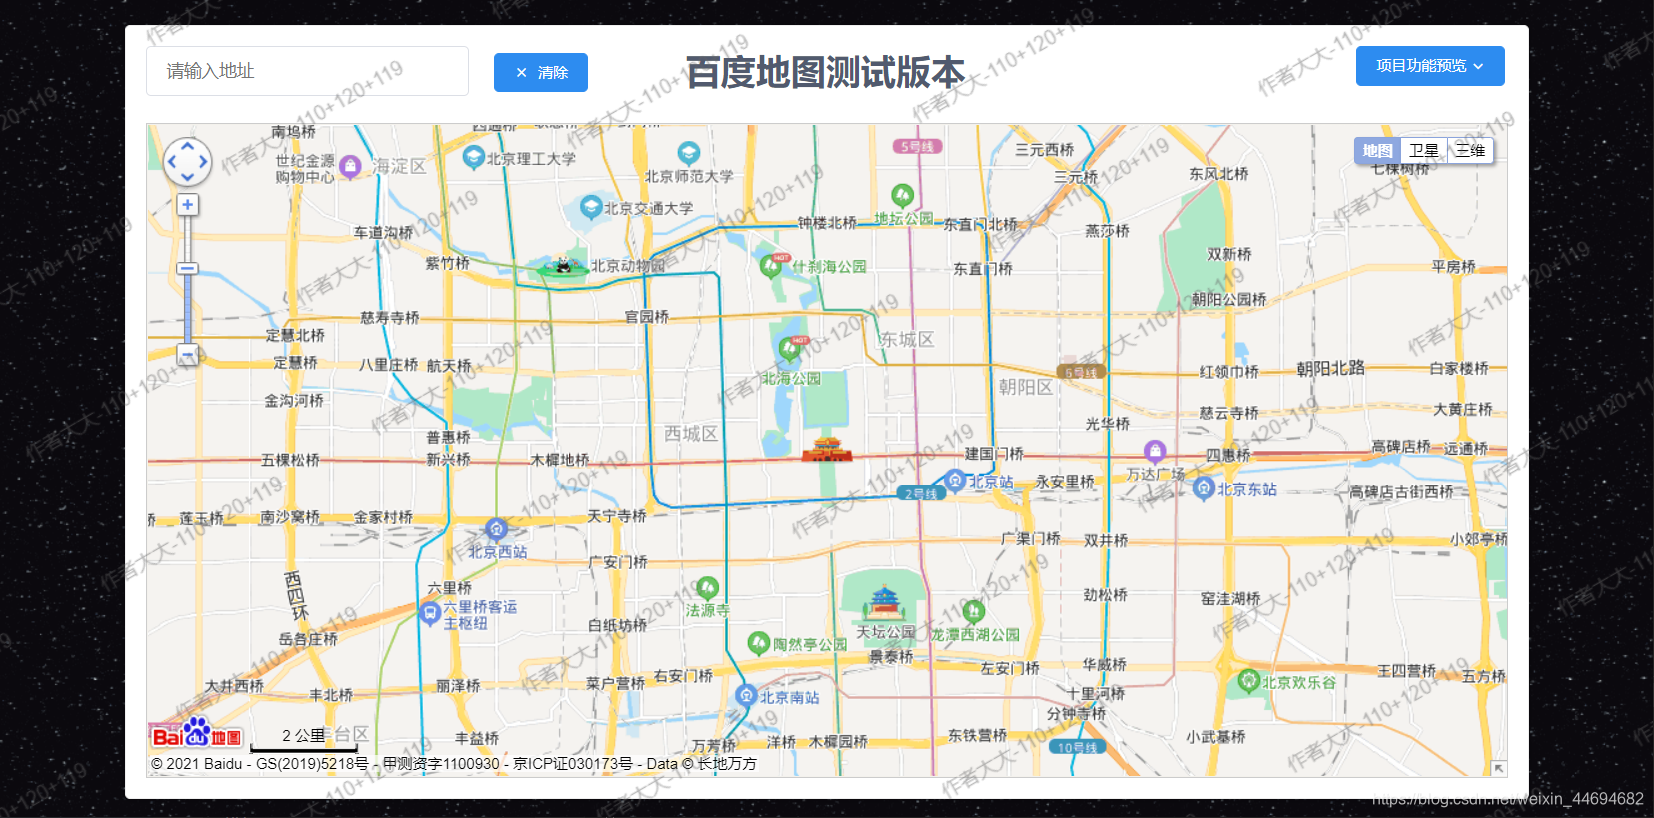This screenshot has width=1654, height=818.
Task: Click the 朝阳区 district label
Action: (x=1026, y=387)
